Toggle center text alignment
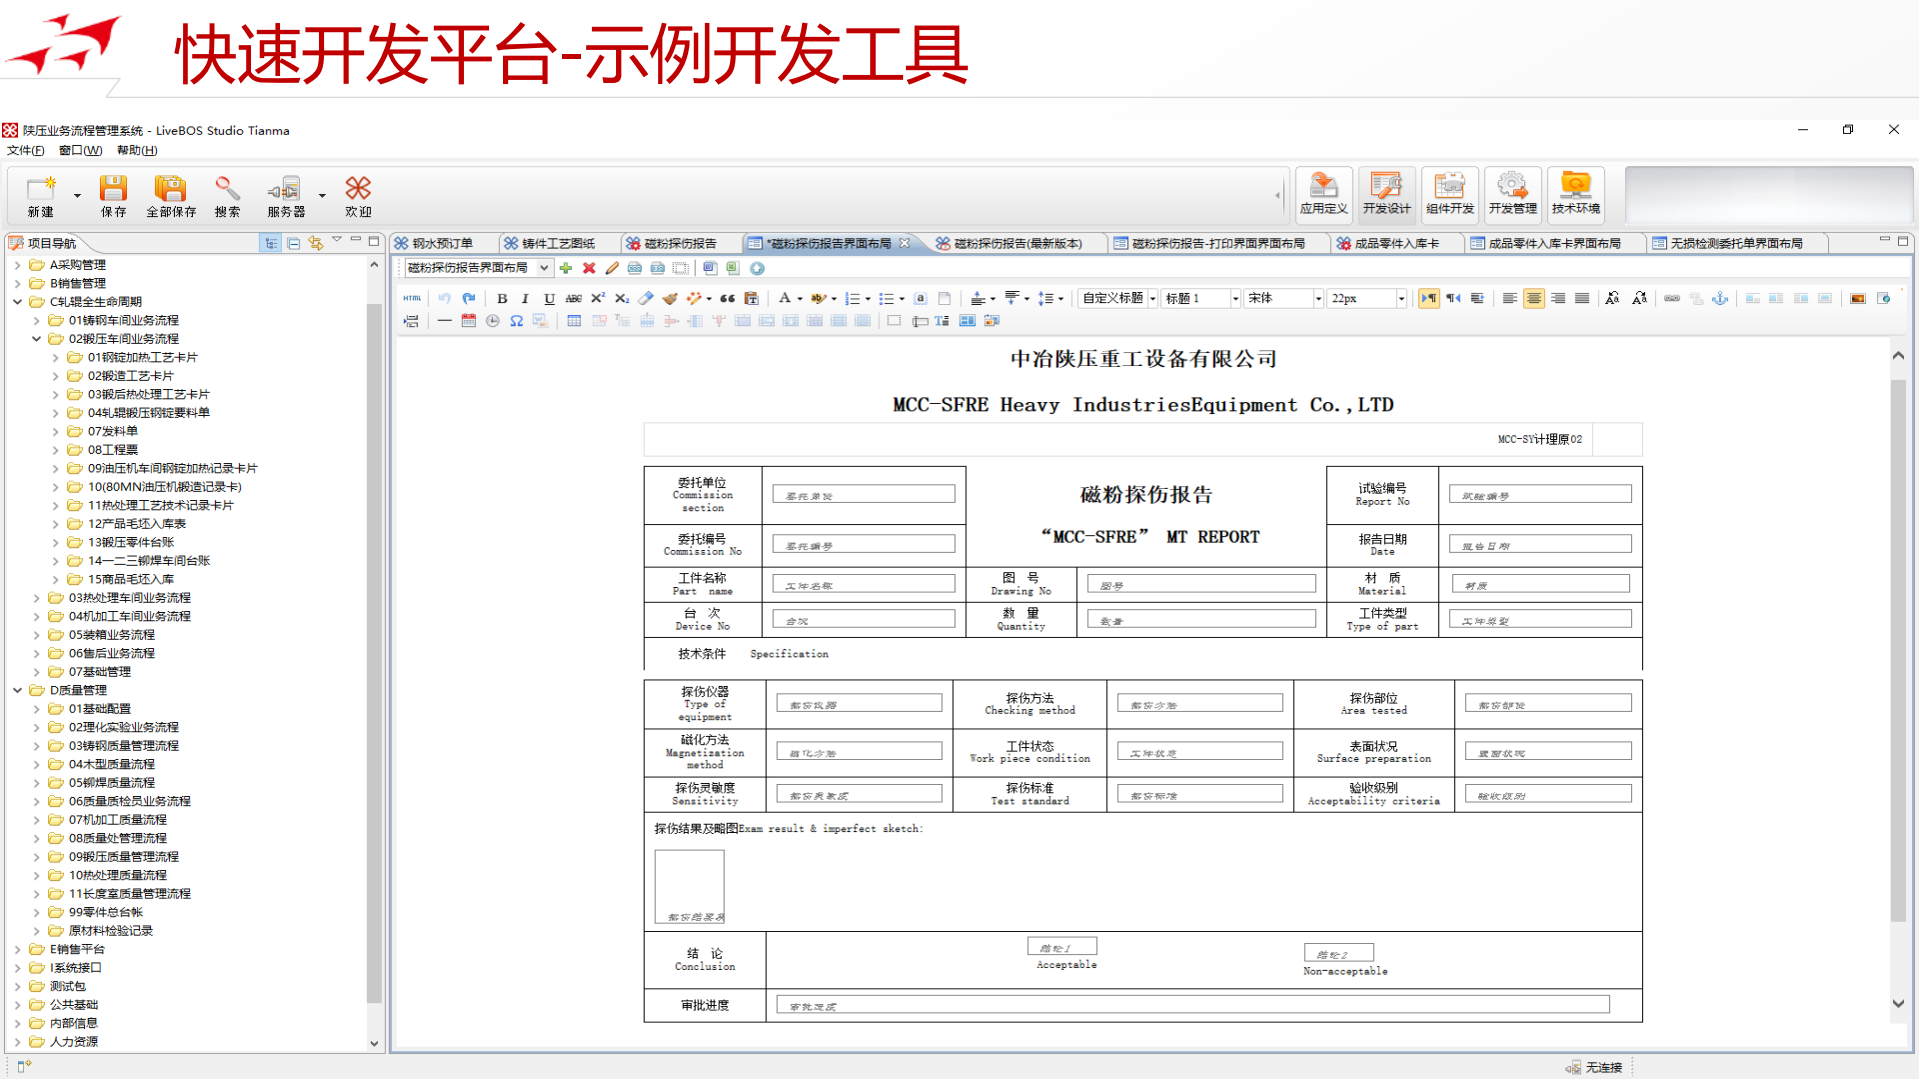The height and width of the screenshot is (1079, 1919). (1534, 298)
